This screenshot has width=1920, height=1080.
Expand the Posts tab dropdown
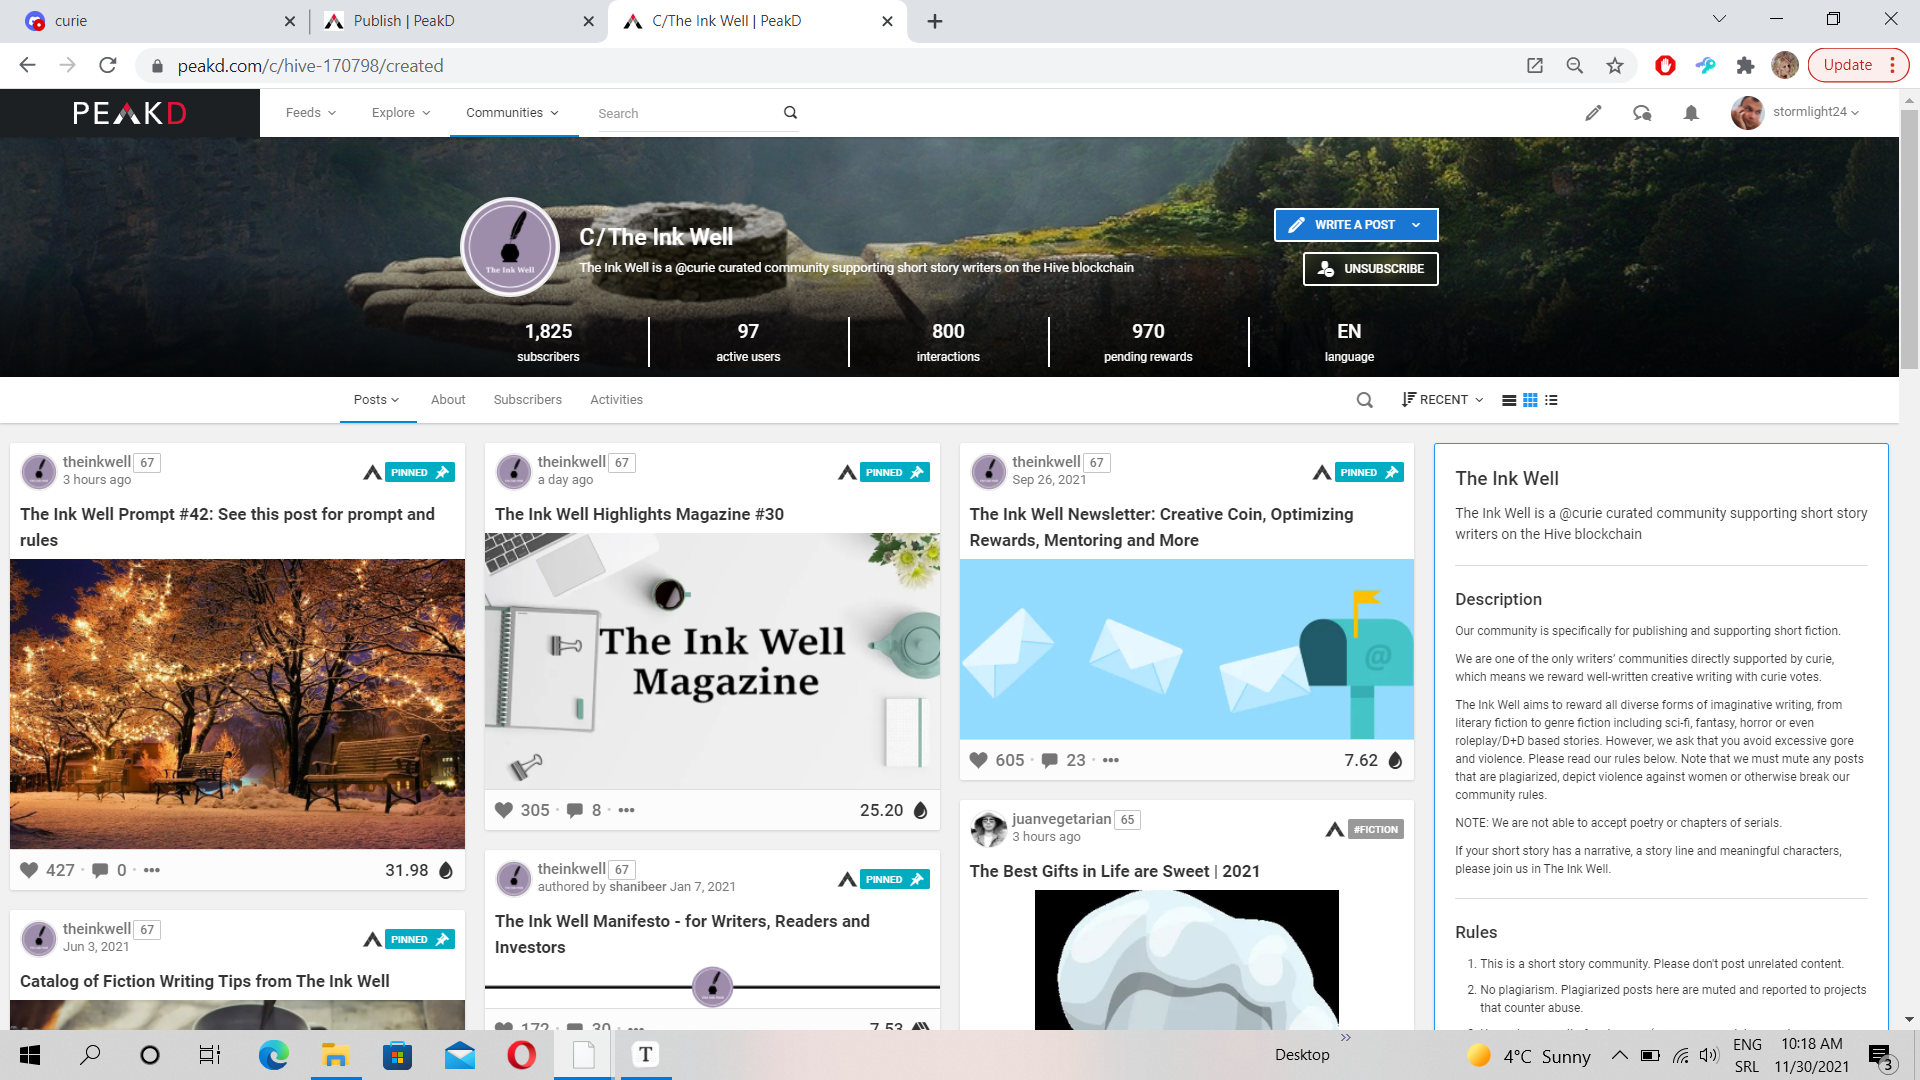click(377, 400)
